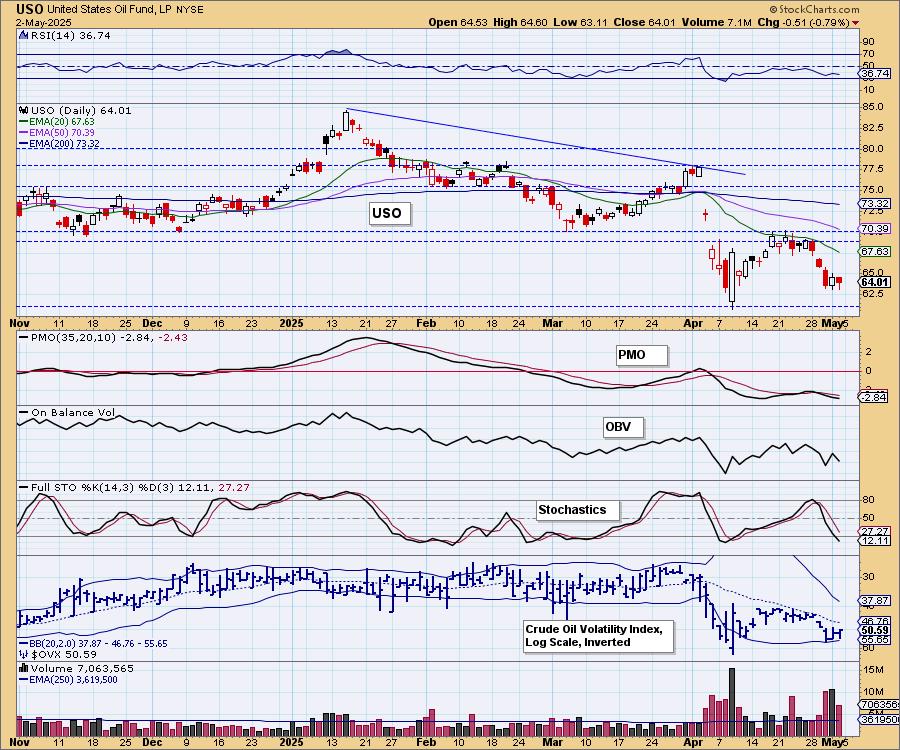This screenshot has height=750, width=900.
Task: Click the 27.27 stochastic %D value tag
Action: click(875, 531)
